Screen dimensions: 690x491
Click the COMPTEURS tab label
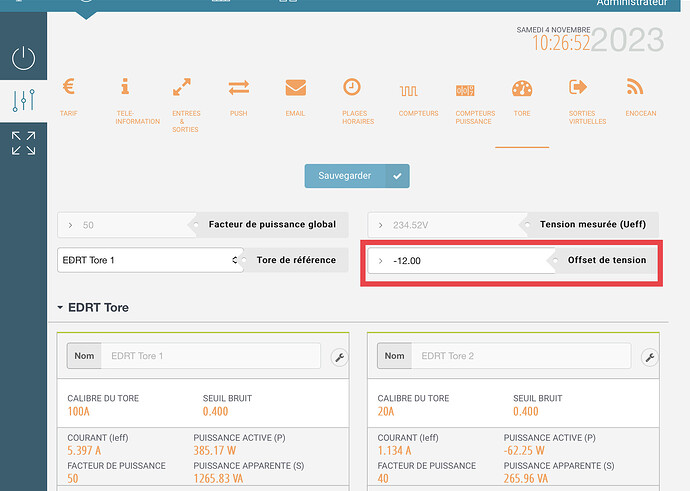click(x=418, y=114)
